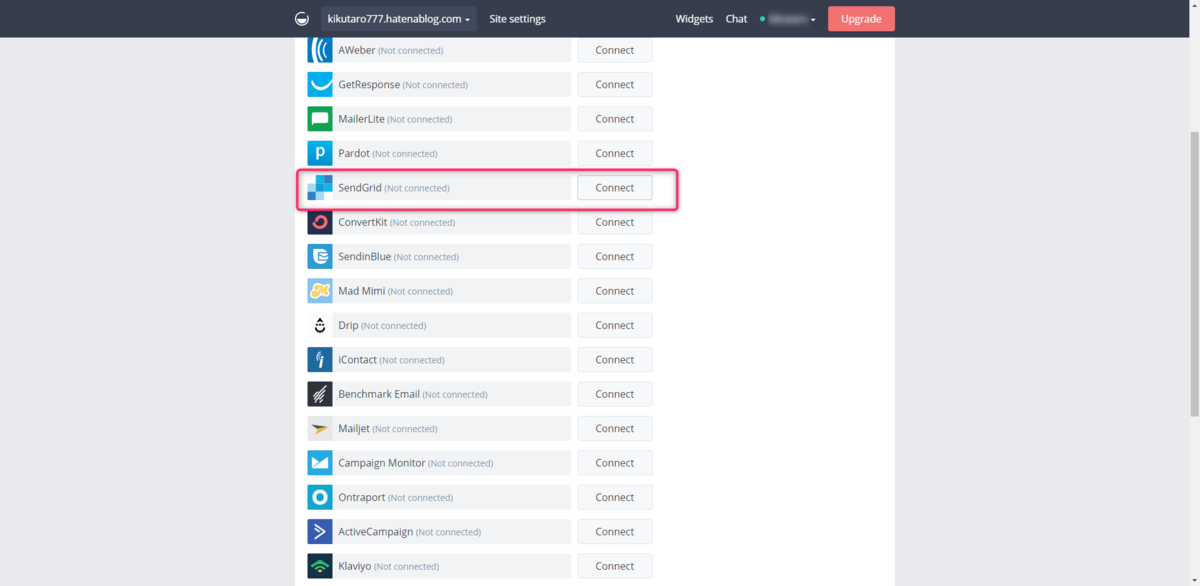Click the Campaign Monitor (Not connected) label
1200x586 pixels.
click(x=416, y=463)
